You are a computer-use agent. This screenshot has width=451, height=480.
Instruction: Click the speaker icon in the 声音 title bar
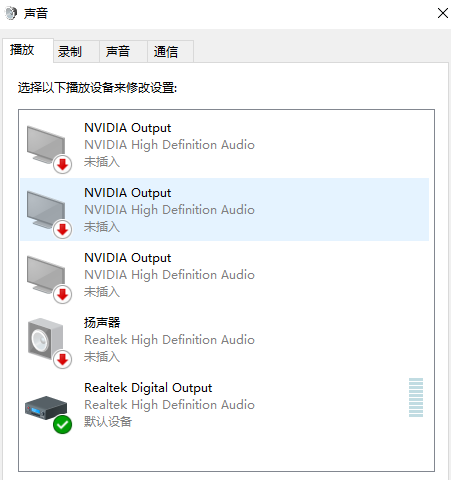[11, 13]
